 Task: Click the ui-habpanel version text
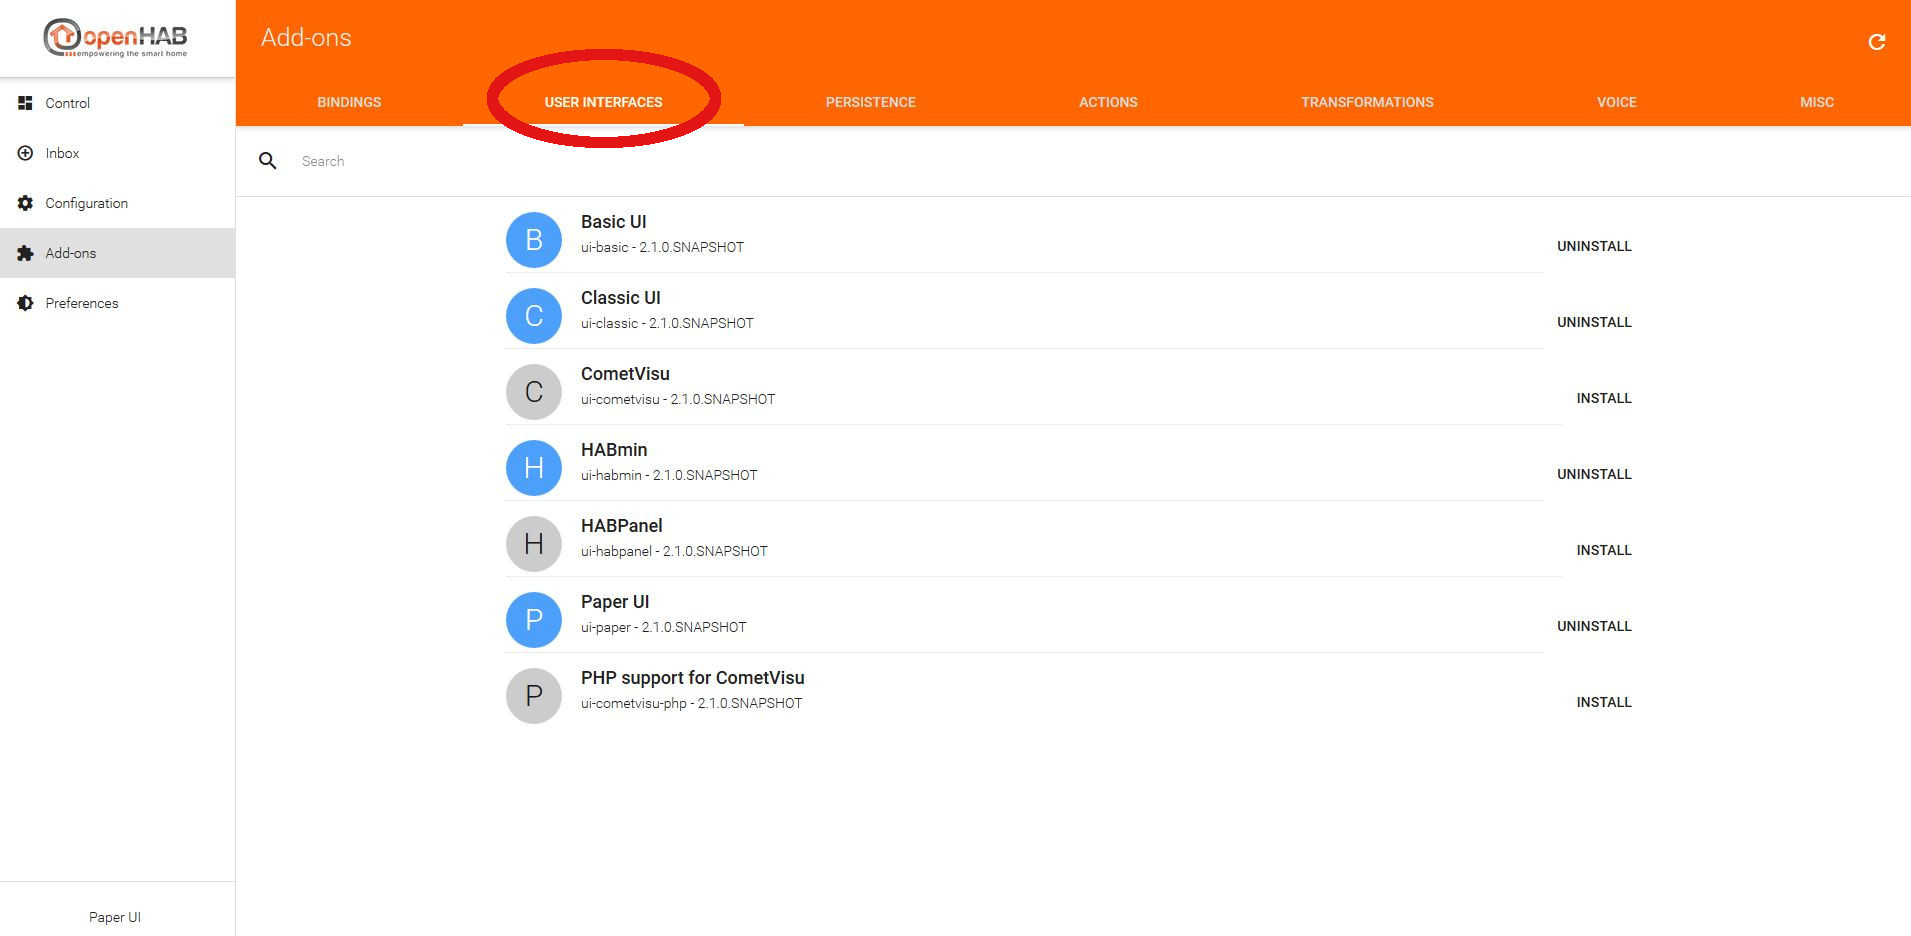click(674, 551)
